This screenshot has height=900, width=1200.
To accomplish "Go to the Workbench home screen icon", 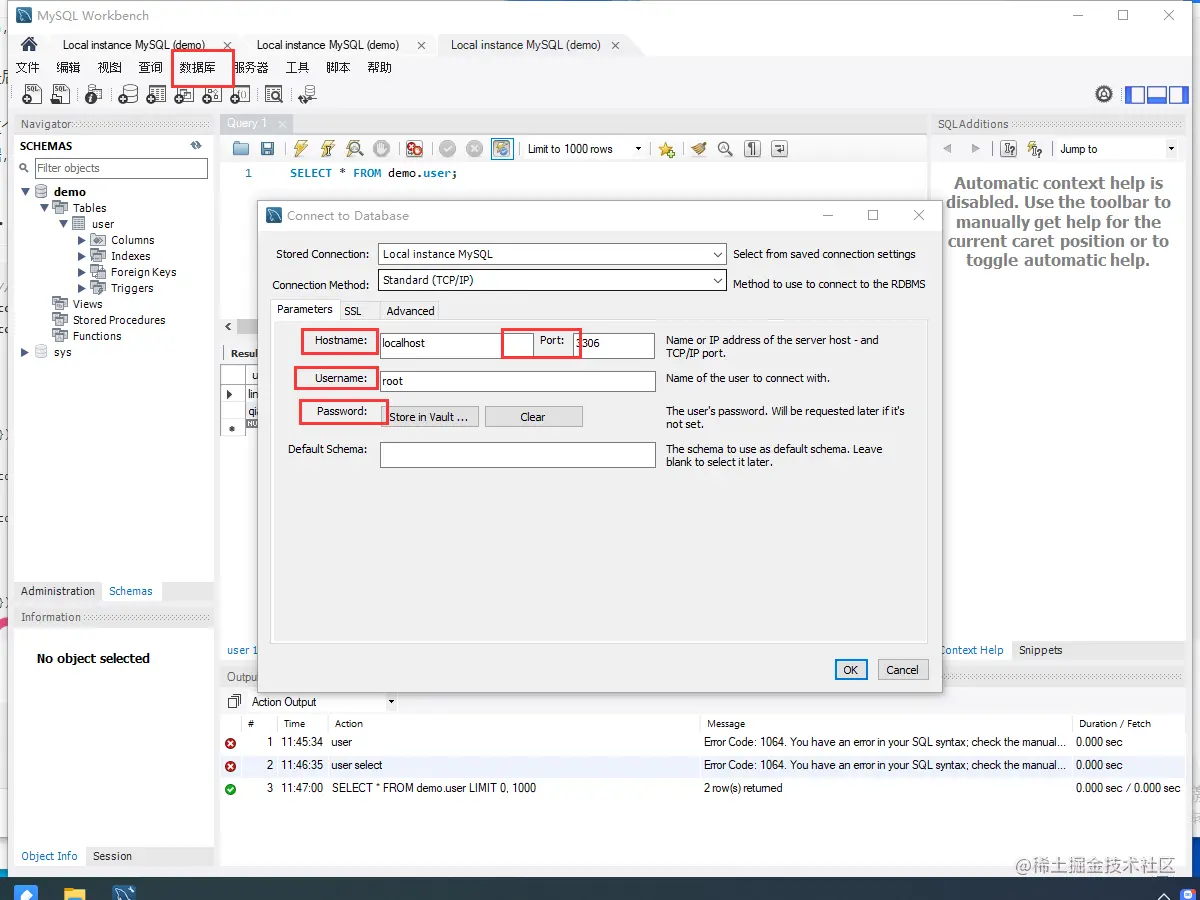I will [29, 45].
